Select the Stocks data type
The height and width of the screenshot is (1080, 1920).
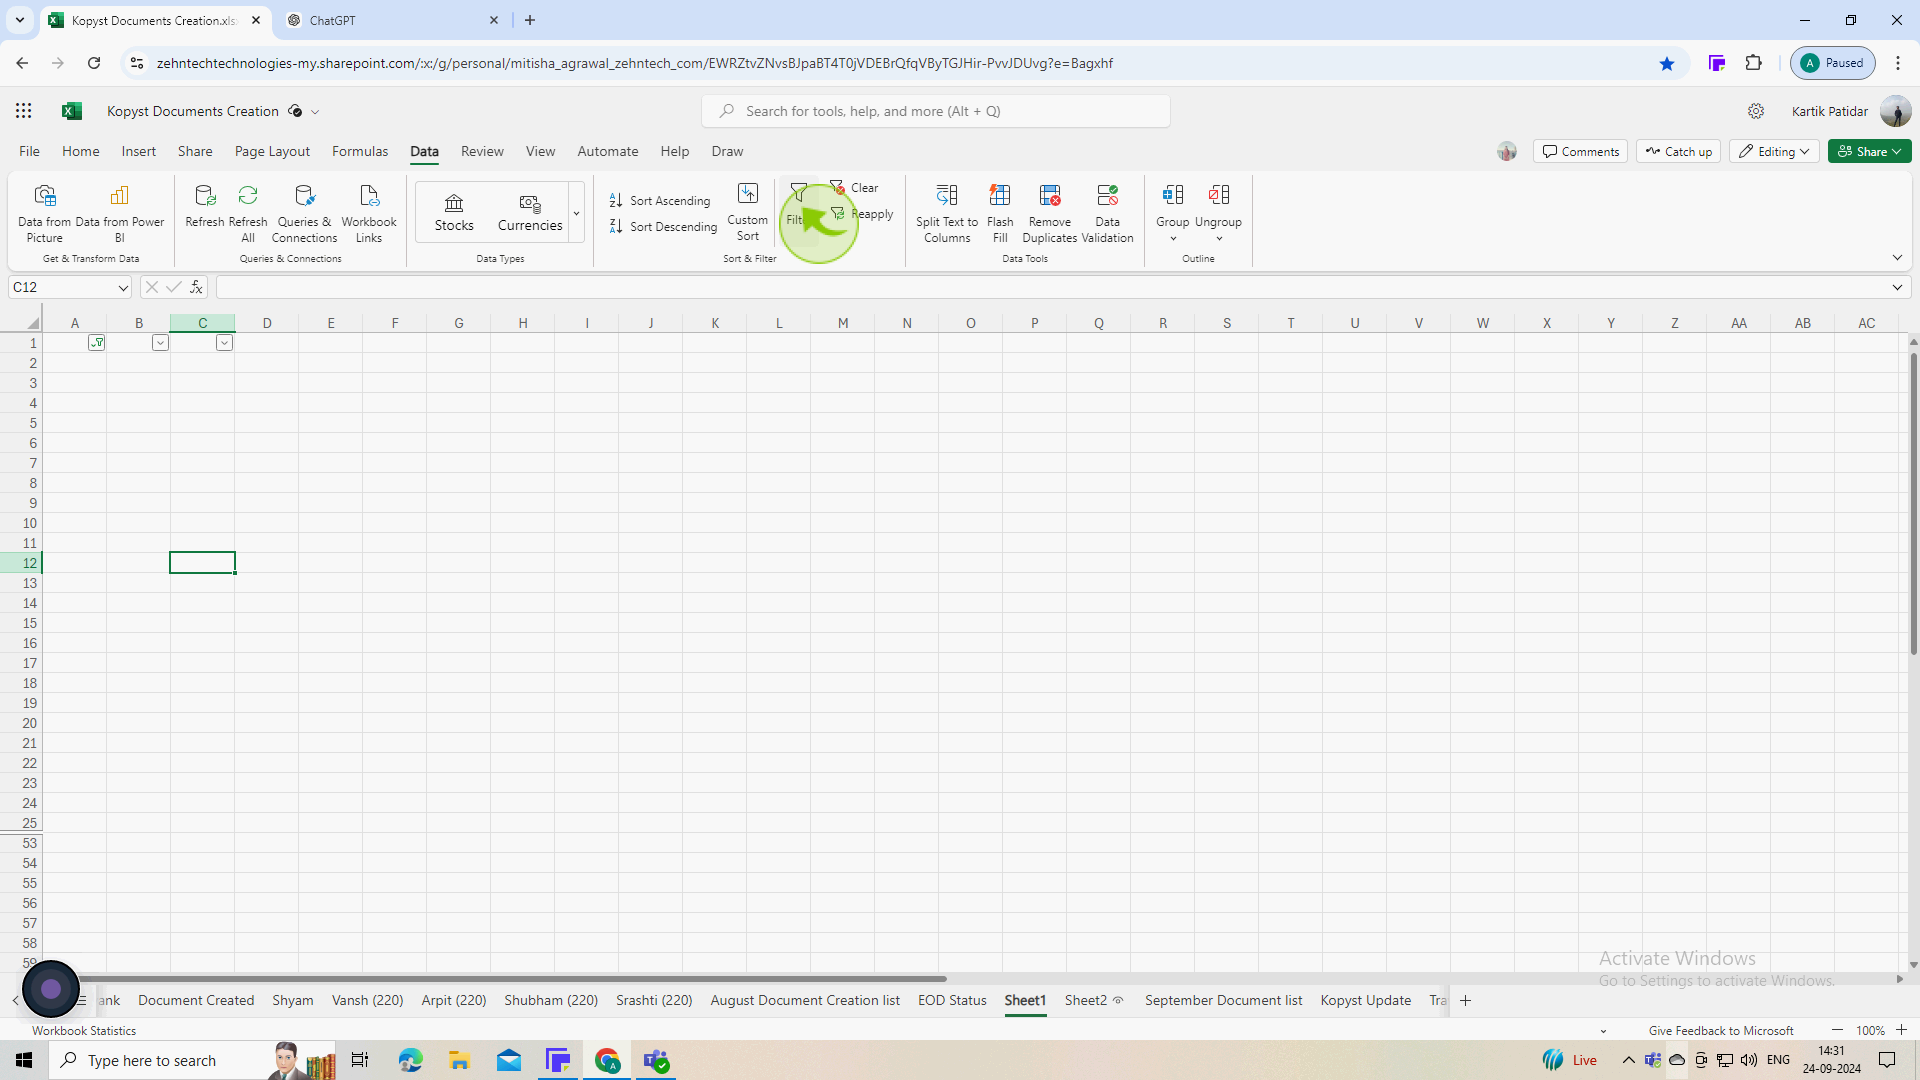[454, 212]
